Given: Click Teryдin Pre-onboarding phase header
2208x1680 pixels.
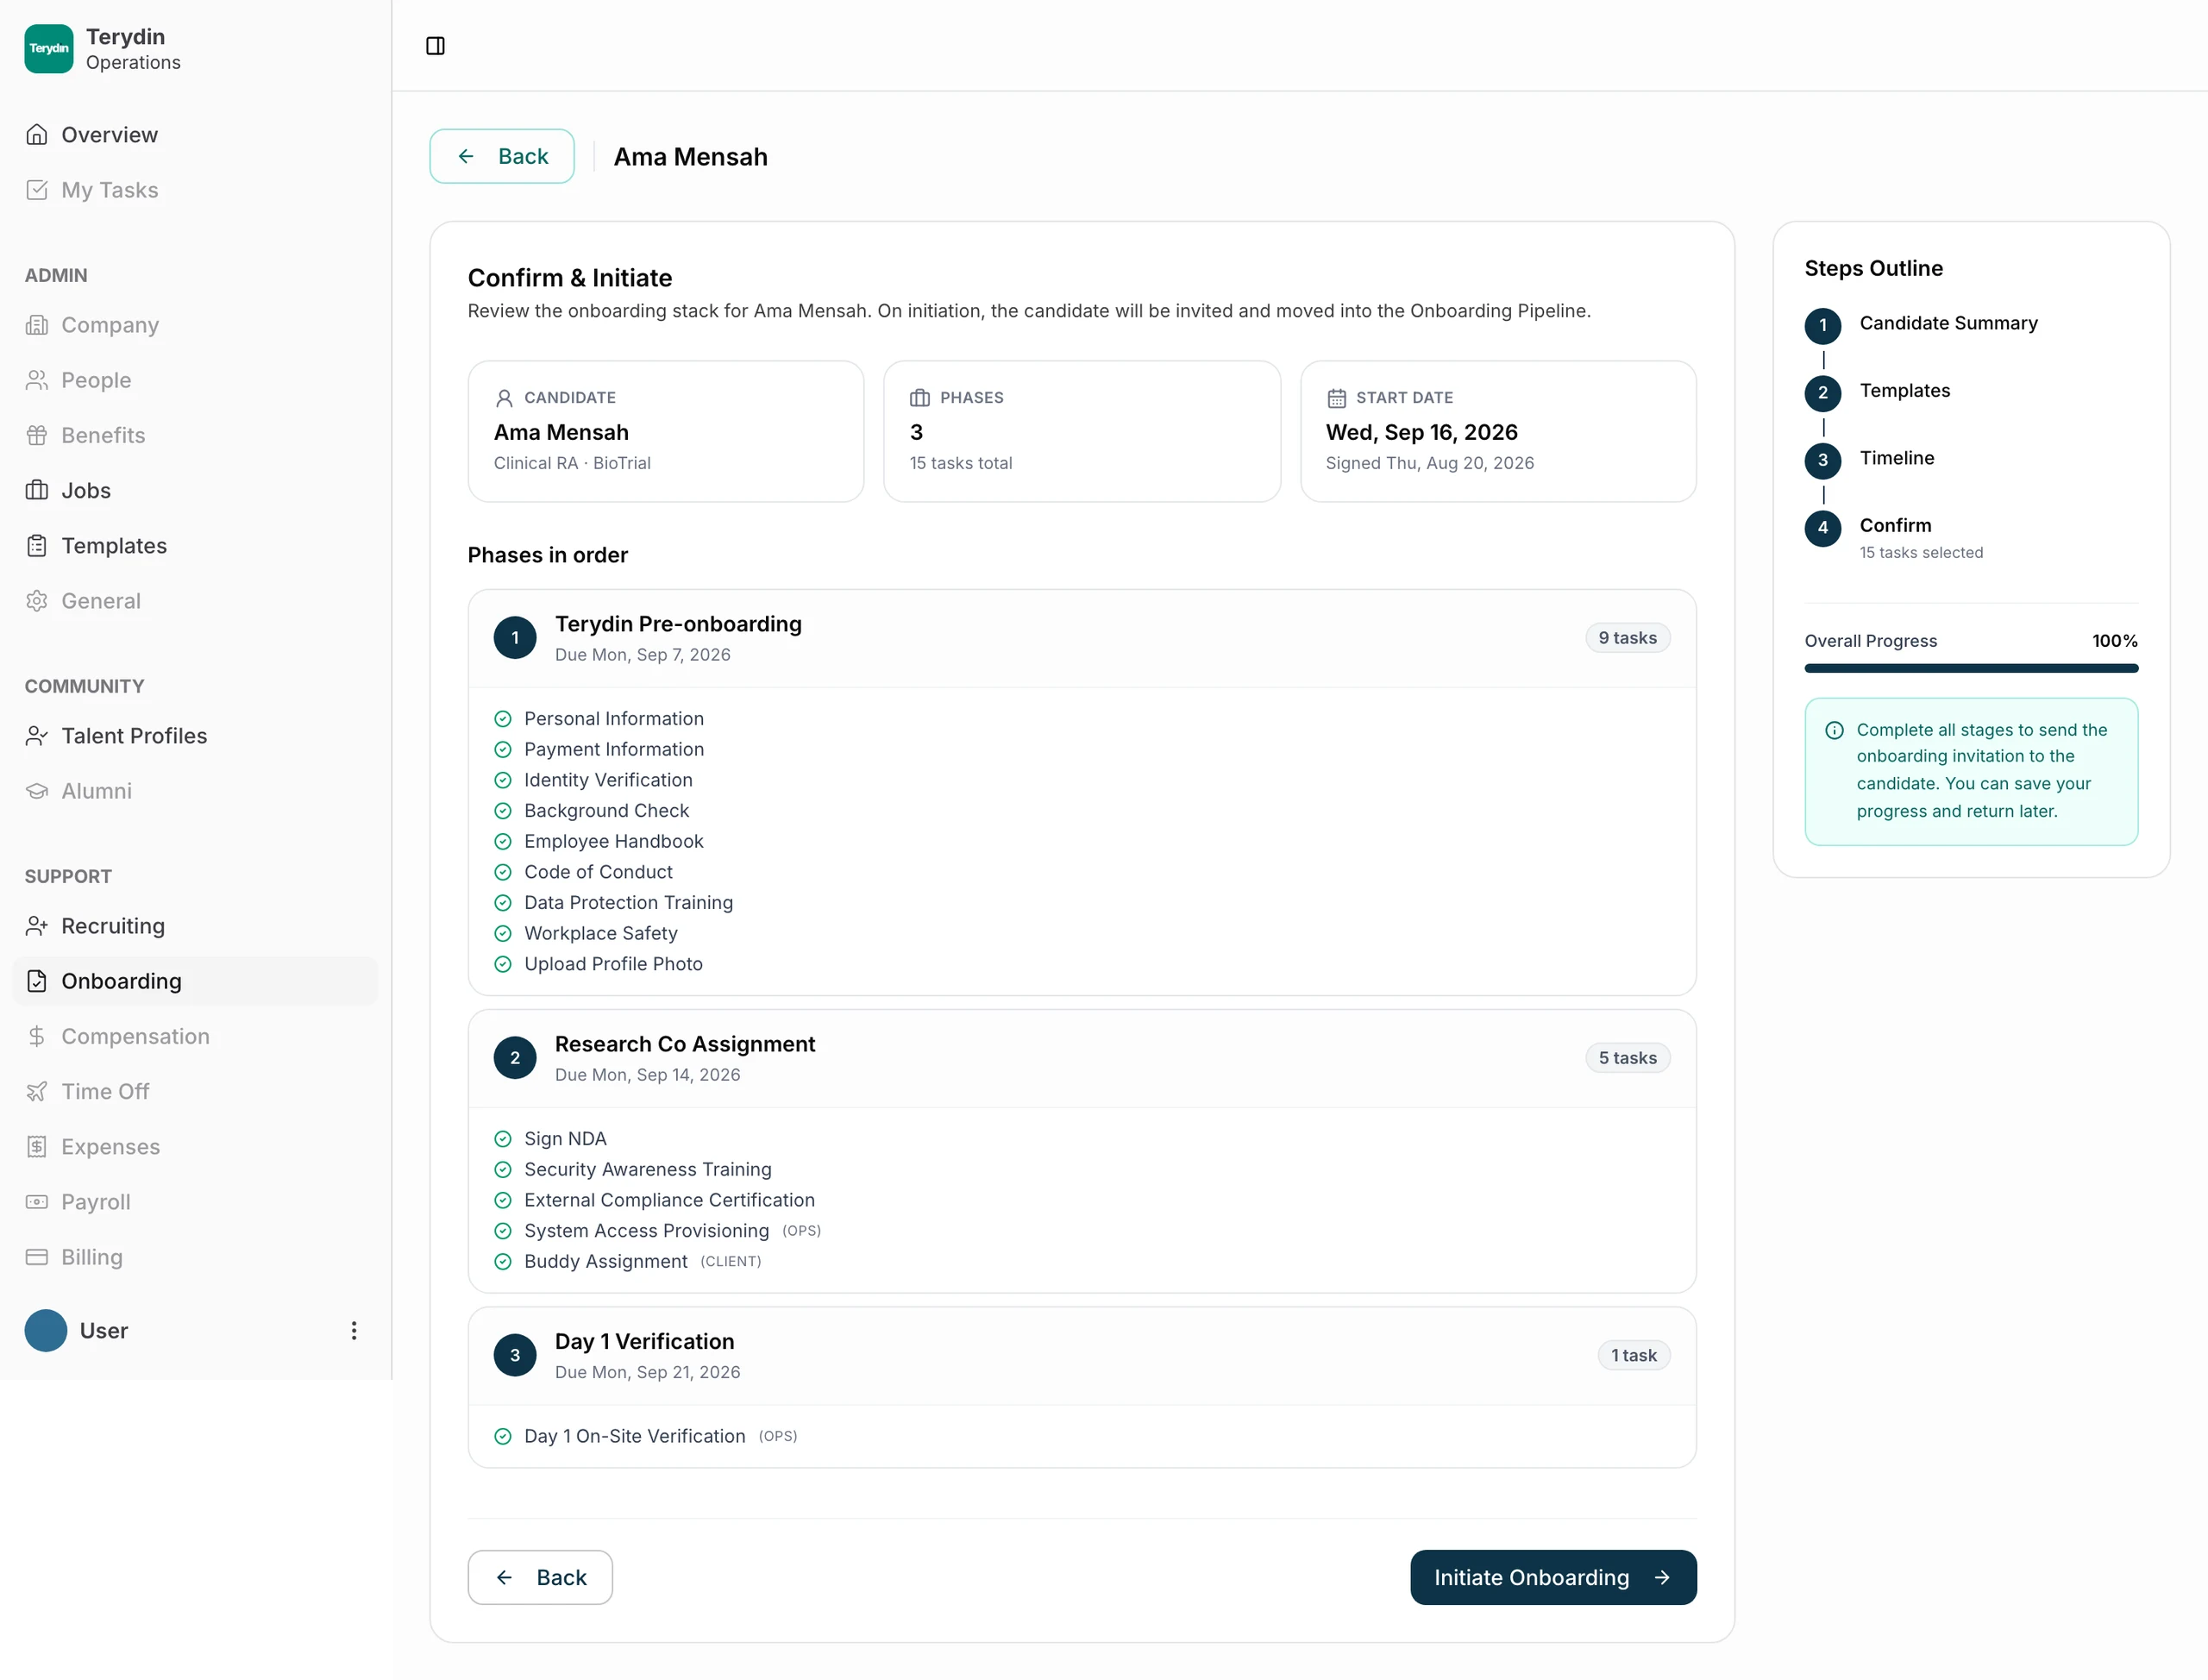Looking at the screenshot, I should (x=1082, y=638).
